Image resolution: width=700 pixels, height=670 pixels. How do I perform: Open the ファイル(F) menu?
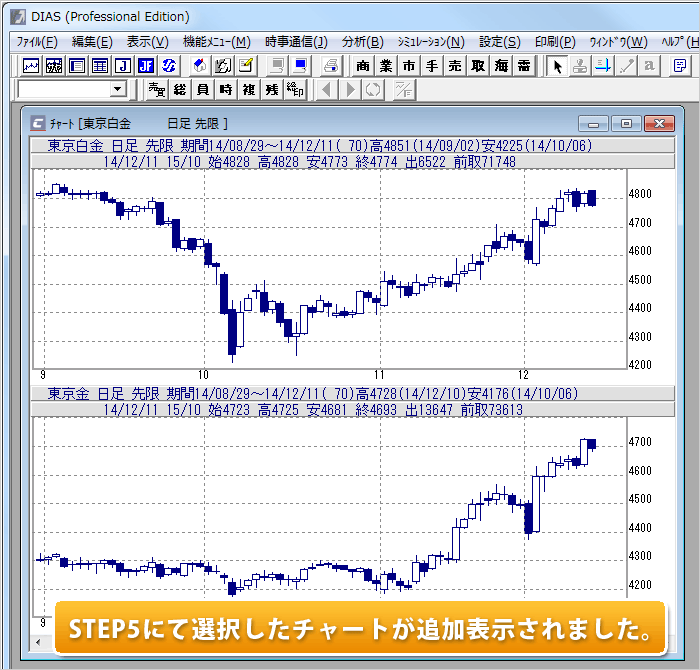coord(37,42)
